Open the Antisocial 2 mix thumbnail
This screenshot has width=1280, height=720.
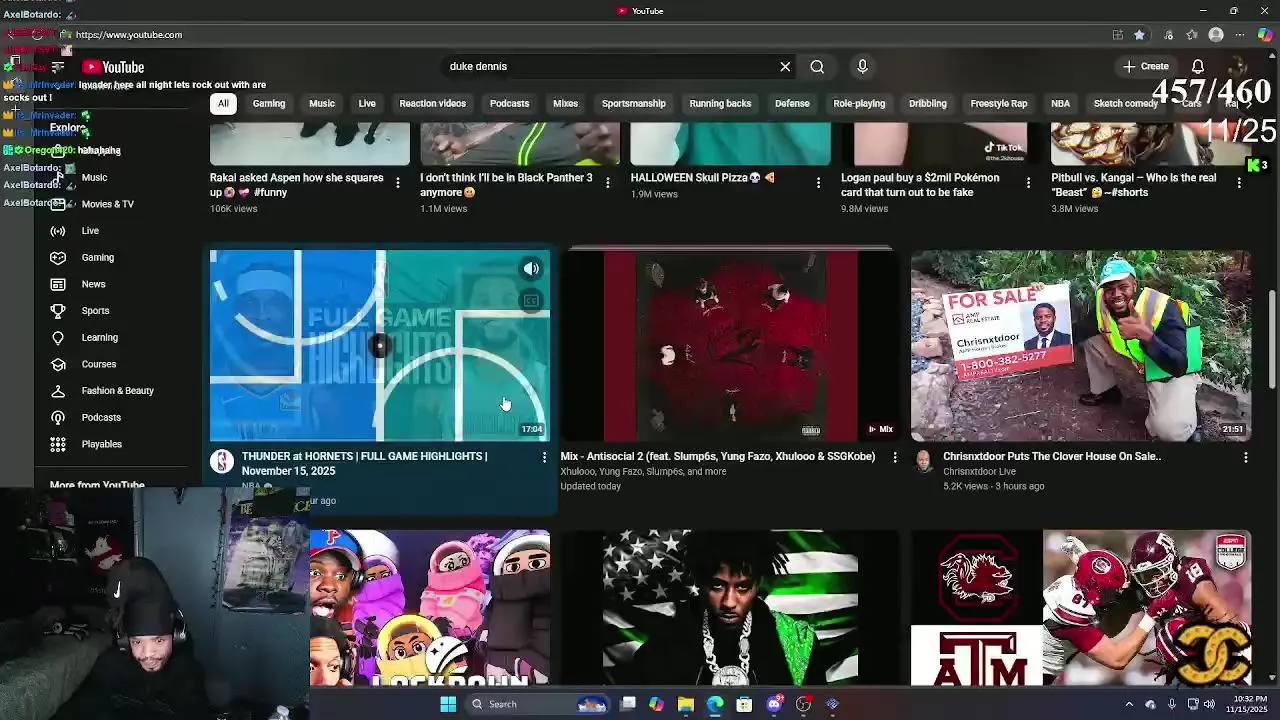click(730, 345)
